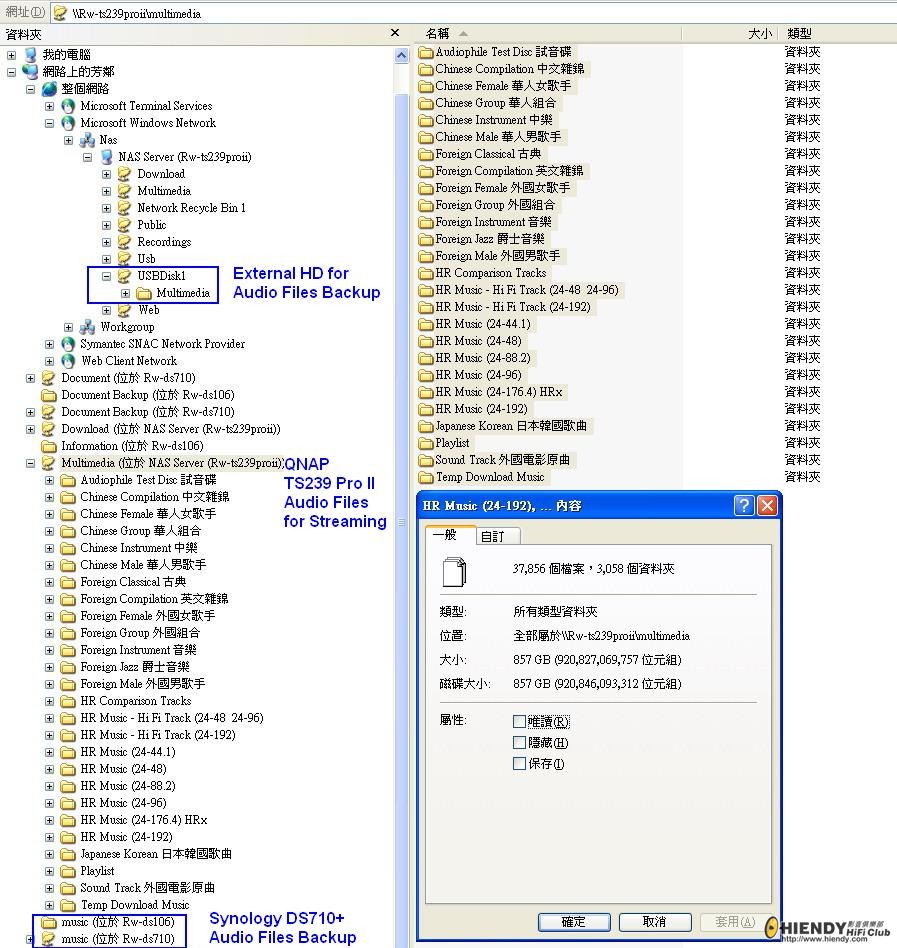Click the 取消 (Cancel) button

click(x=655, y=921)
